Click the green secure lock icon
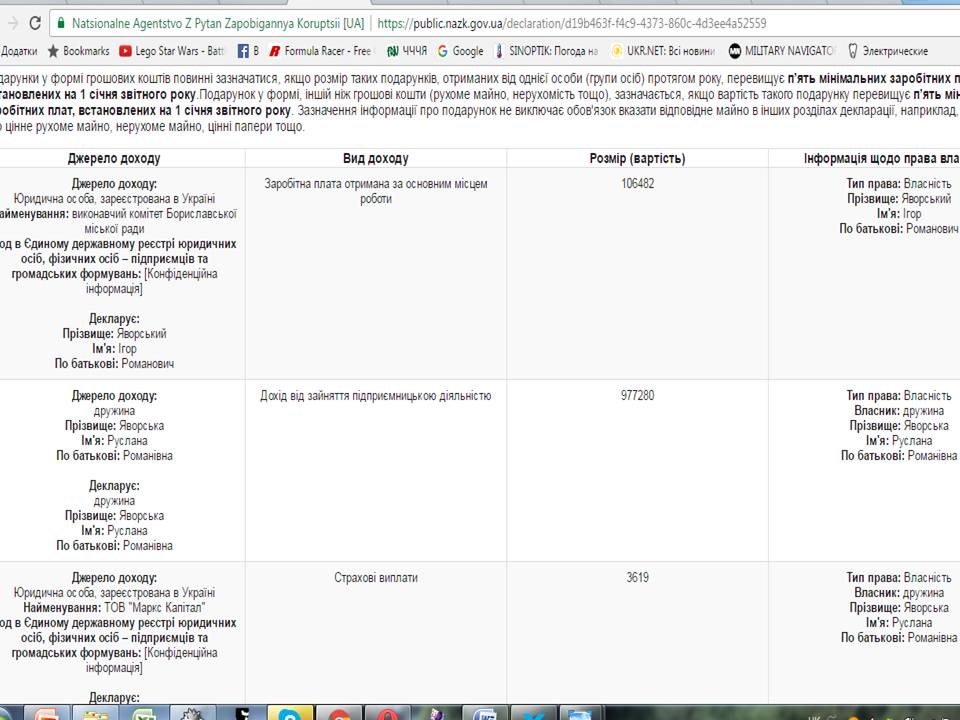960x720 pixels. [x=61, y=22]
